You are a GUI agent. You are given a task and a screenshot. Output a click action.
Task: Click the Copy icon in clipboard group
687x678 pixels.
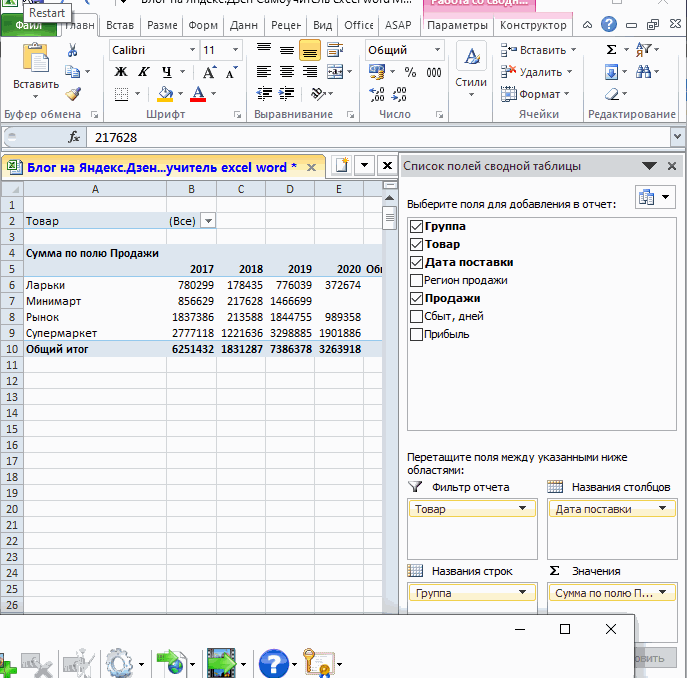coord(72,71)
